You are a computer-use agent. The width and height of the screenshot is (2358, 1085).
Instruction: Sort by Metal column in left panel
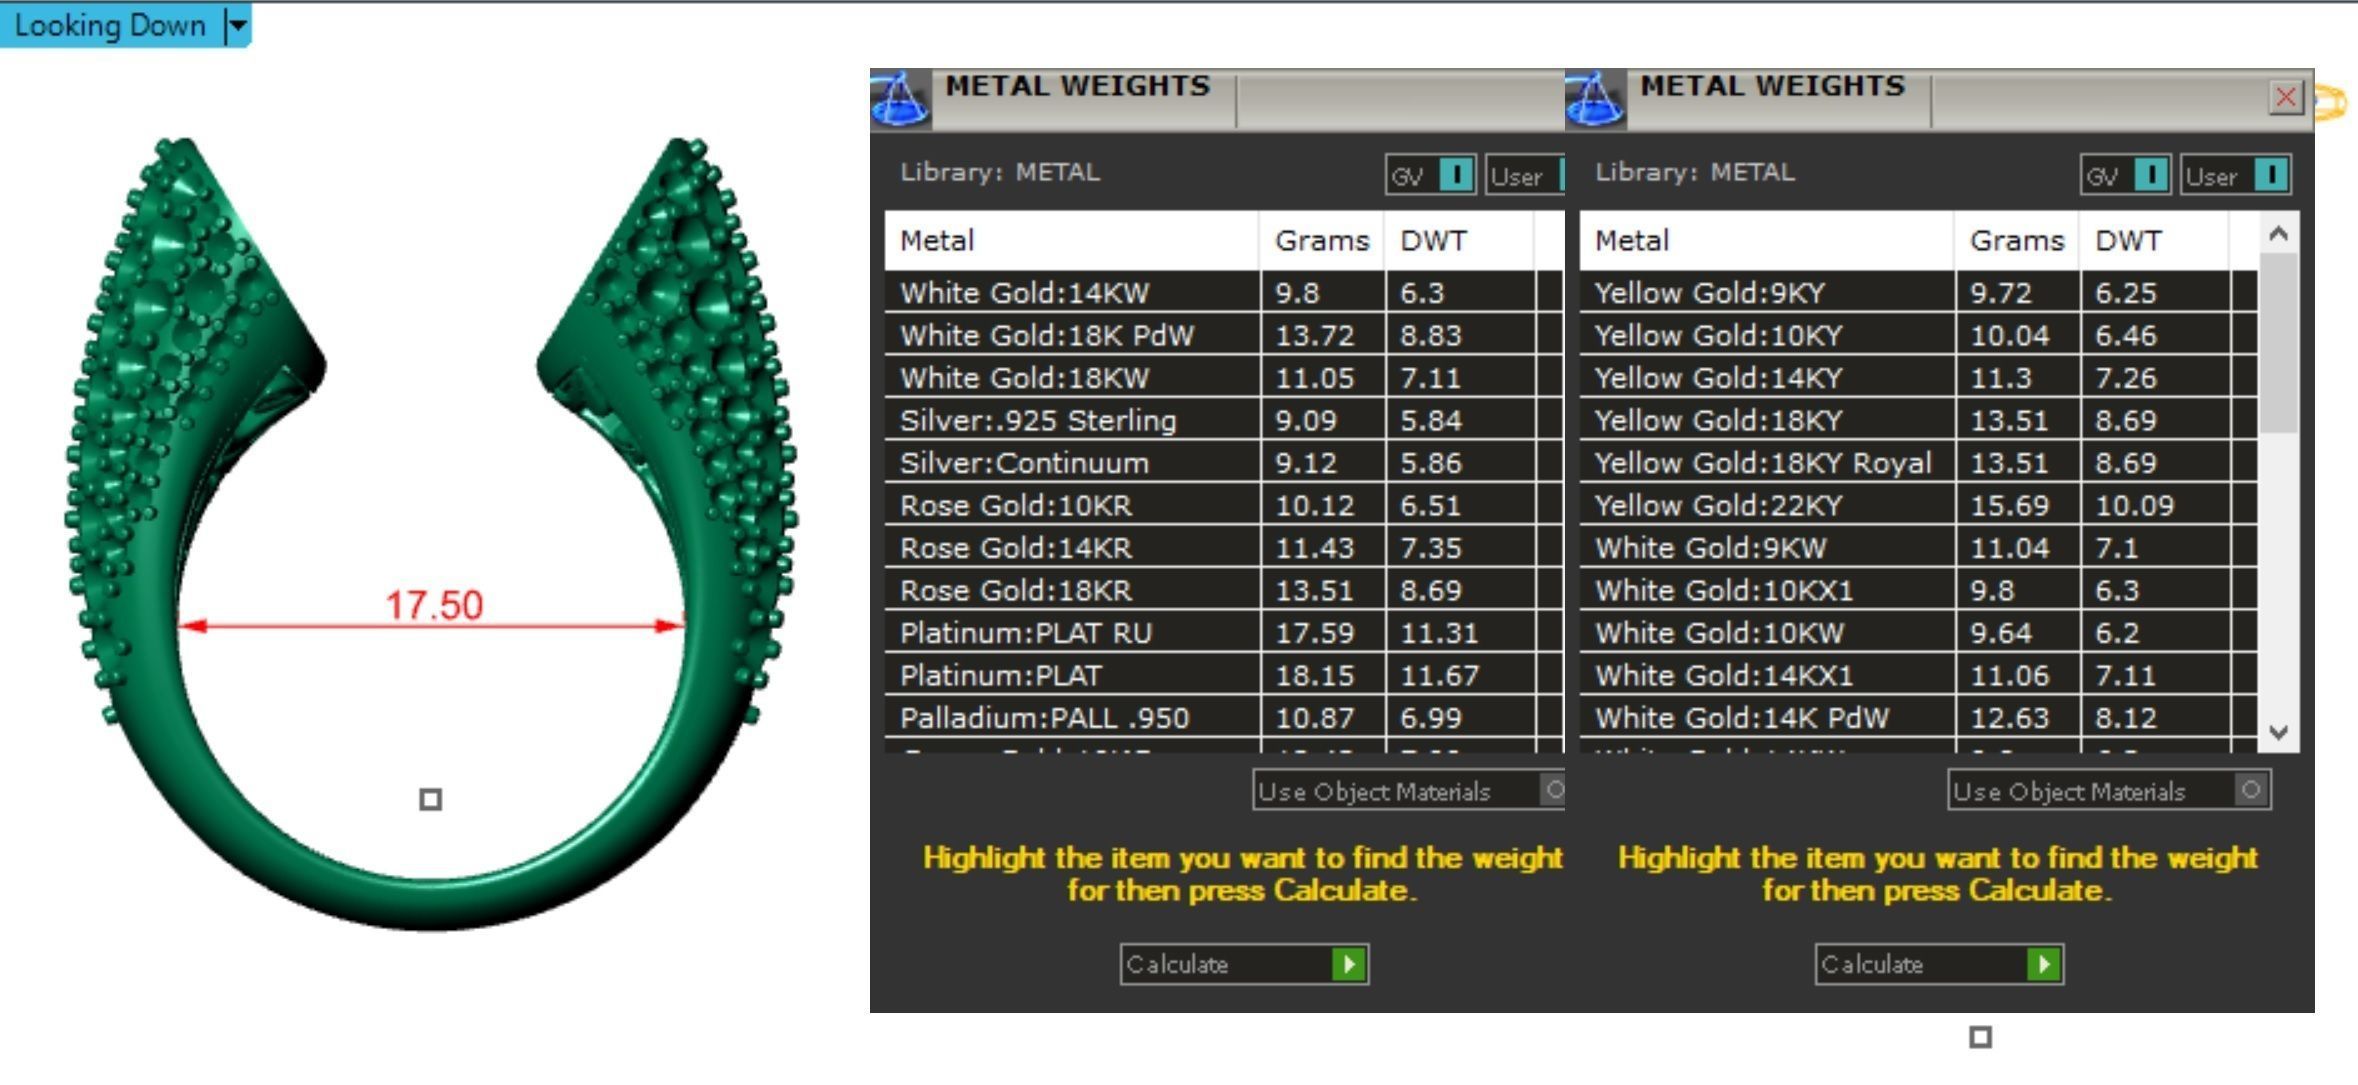point(1072,240)
